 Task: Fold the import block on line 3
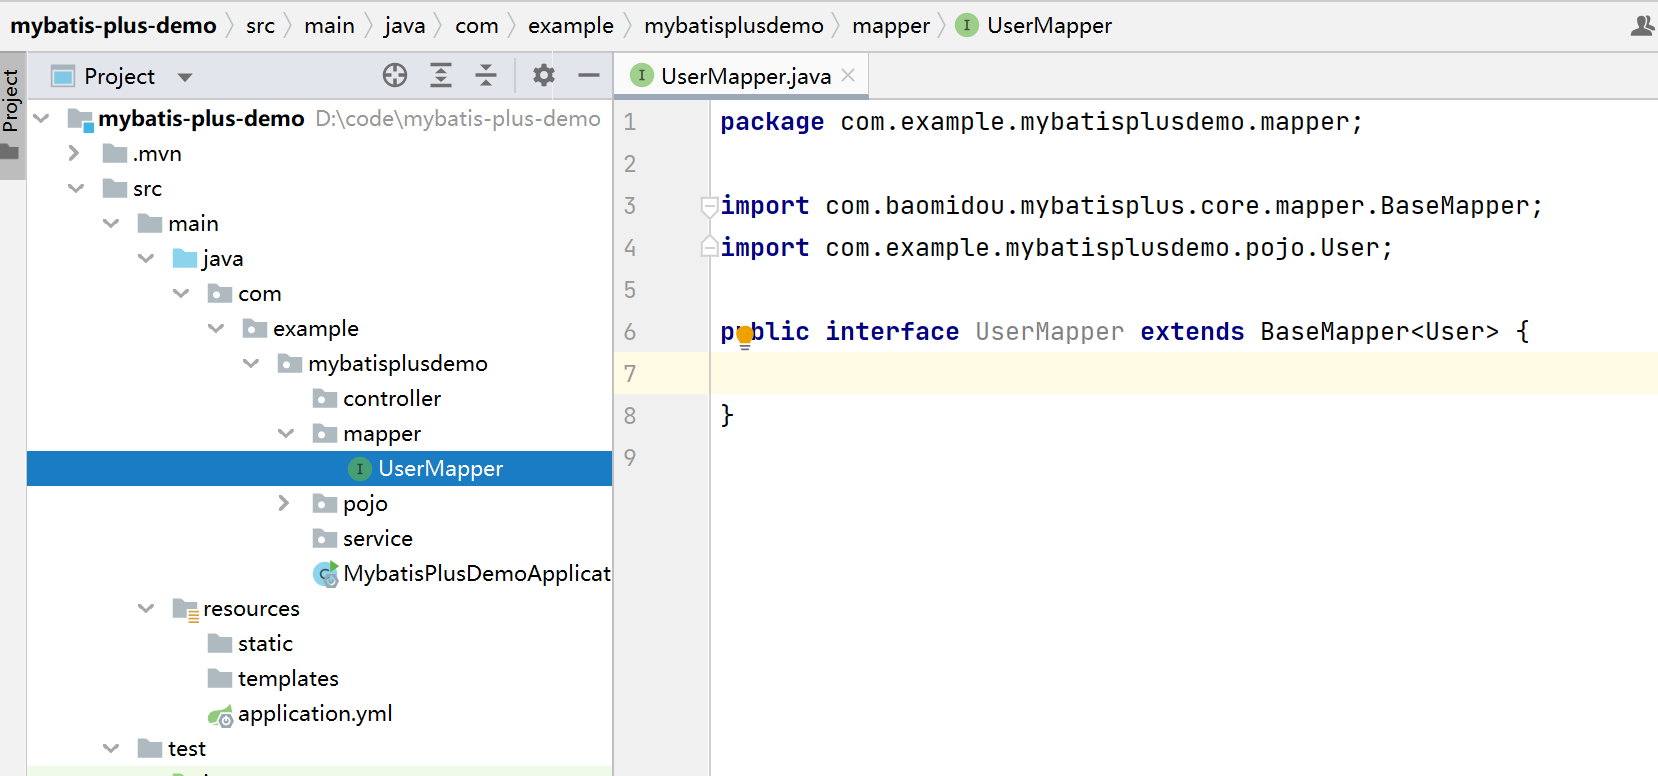pyautogui.click(x=709, y=206)
